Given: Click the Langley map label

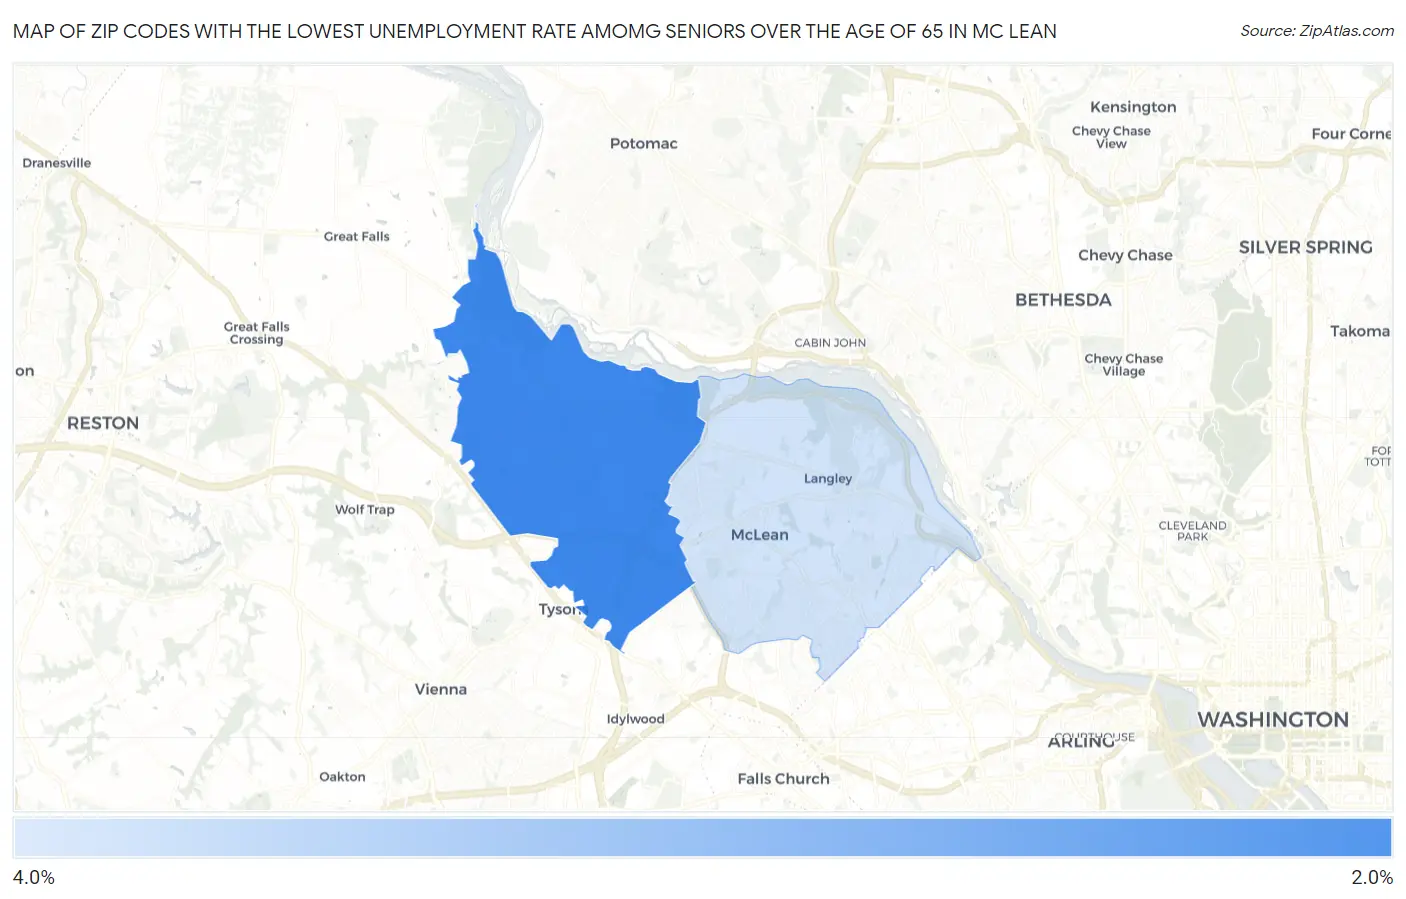Looking at the screenshot, I should [x=828, y=478].
